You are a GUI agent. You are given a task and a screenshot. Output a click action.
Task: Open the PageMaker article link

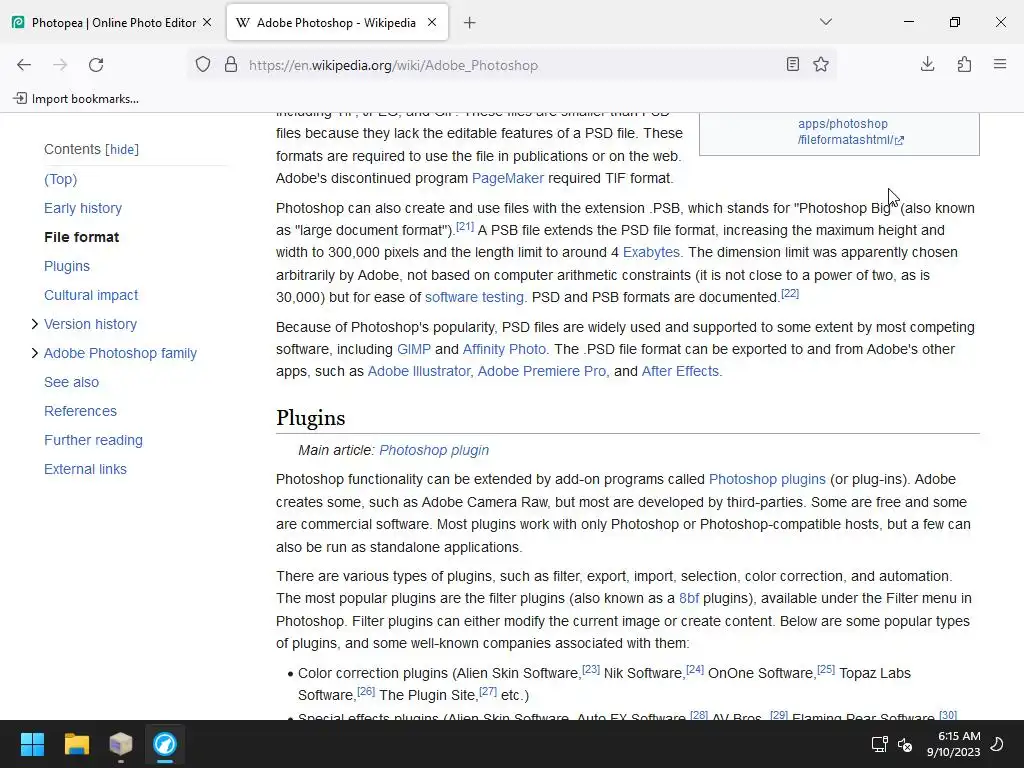tap(507, 178)
